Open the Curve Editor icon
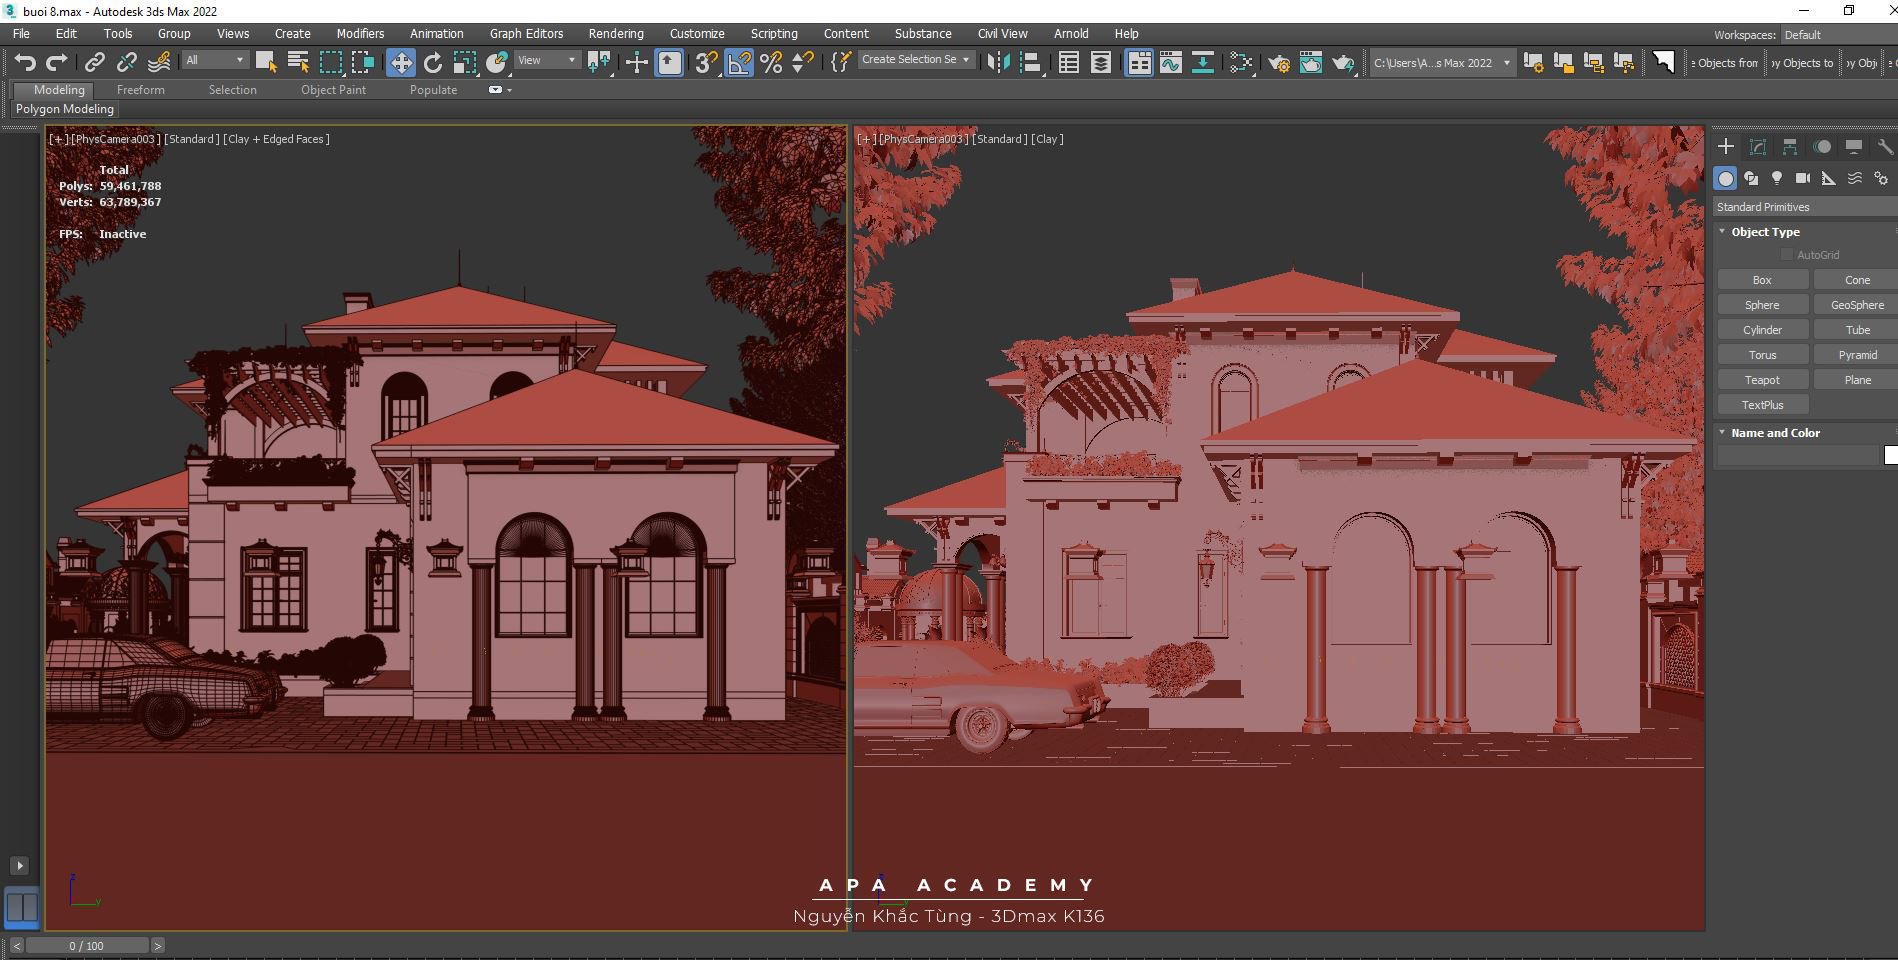Viewport: 1898px width, 960px height. click(1171, 63)
